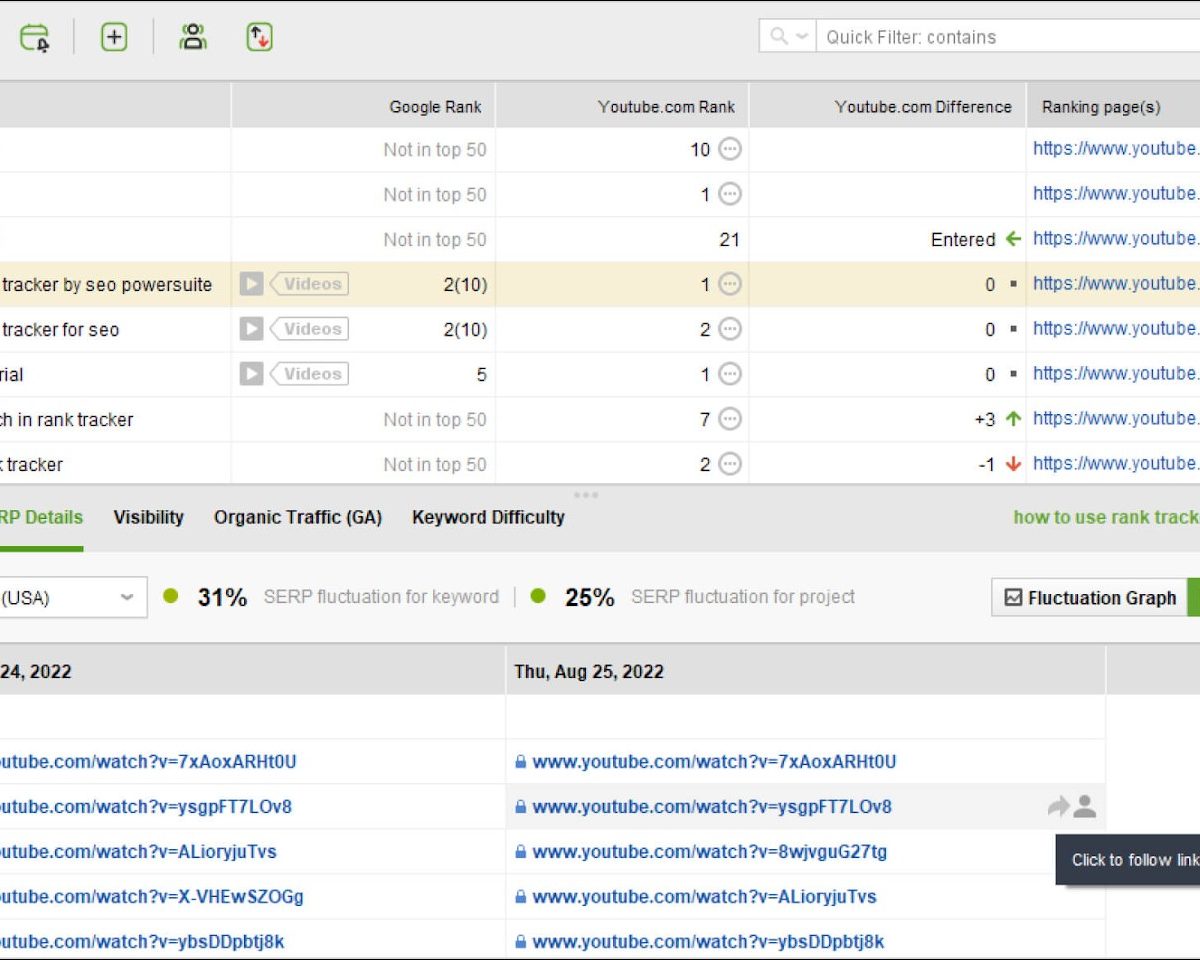This screenshot has width=1200, height=960.
Task: Click the up/down arrows rank update icon
Action: 260,38
